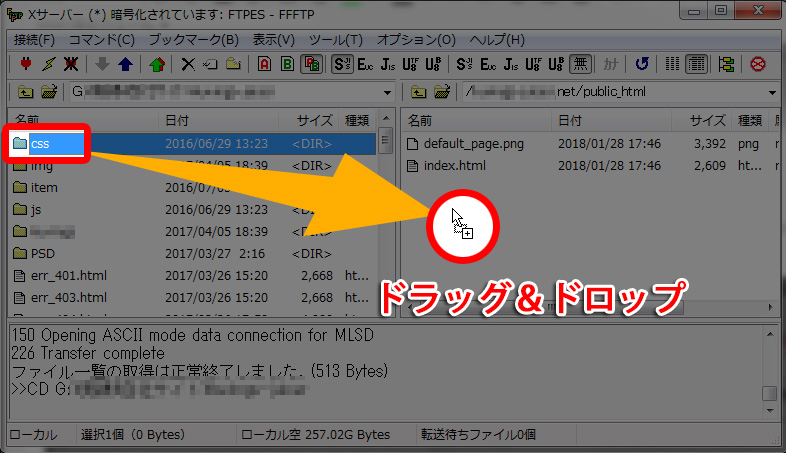Open the ブックマーク(B) menu
Viewport: 786px width, 453px height.
(x=193, y=40)
